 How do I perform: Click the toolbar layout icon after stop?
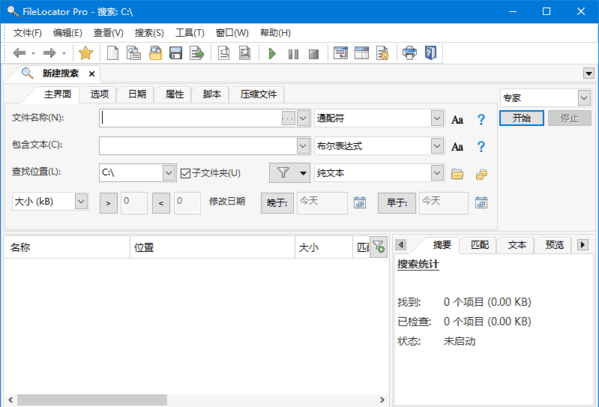tap(340, 53)
